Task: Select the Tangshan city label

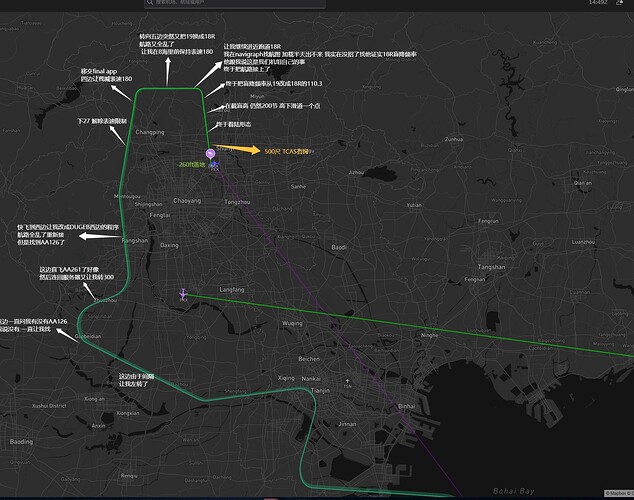Action: [x=492, y=267]
